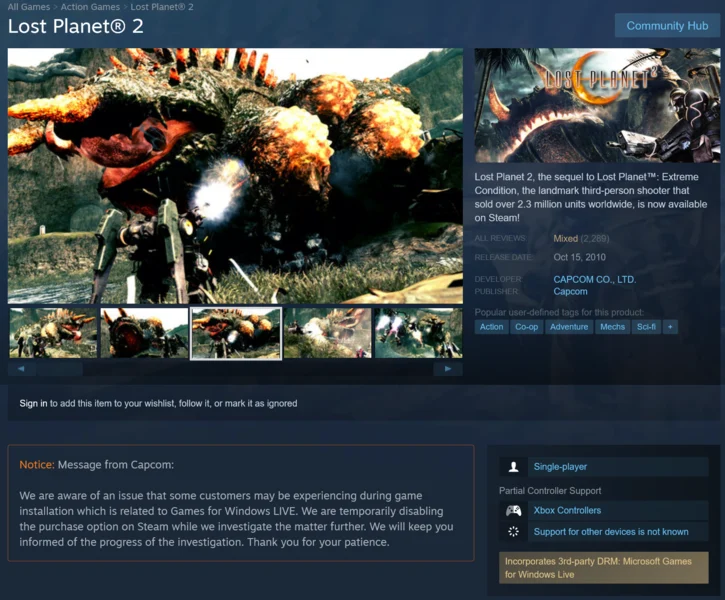Open the Action tag
Screen dimensions: 725x600
click(491, 327)
